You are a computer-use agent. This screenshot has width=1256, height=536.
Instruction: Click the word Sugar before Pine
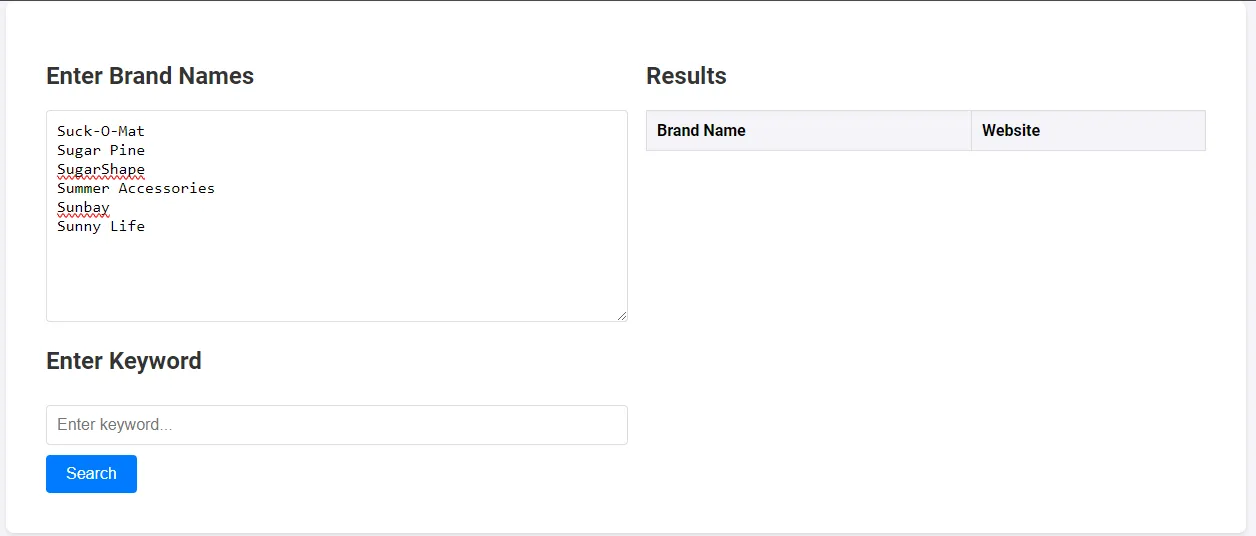[x=79, y=150]
